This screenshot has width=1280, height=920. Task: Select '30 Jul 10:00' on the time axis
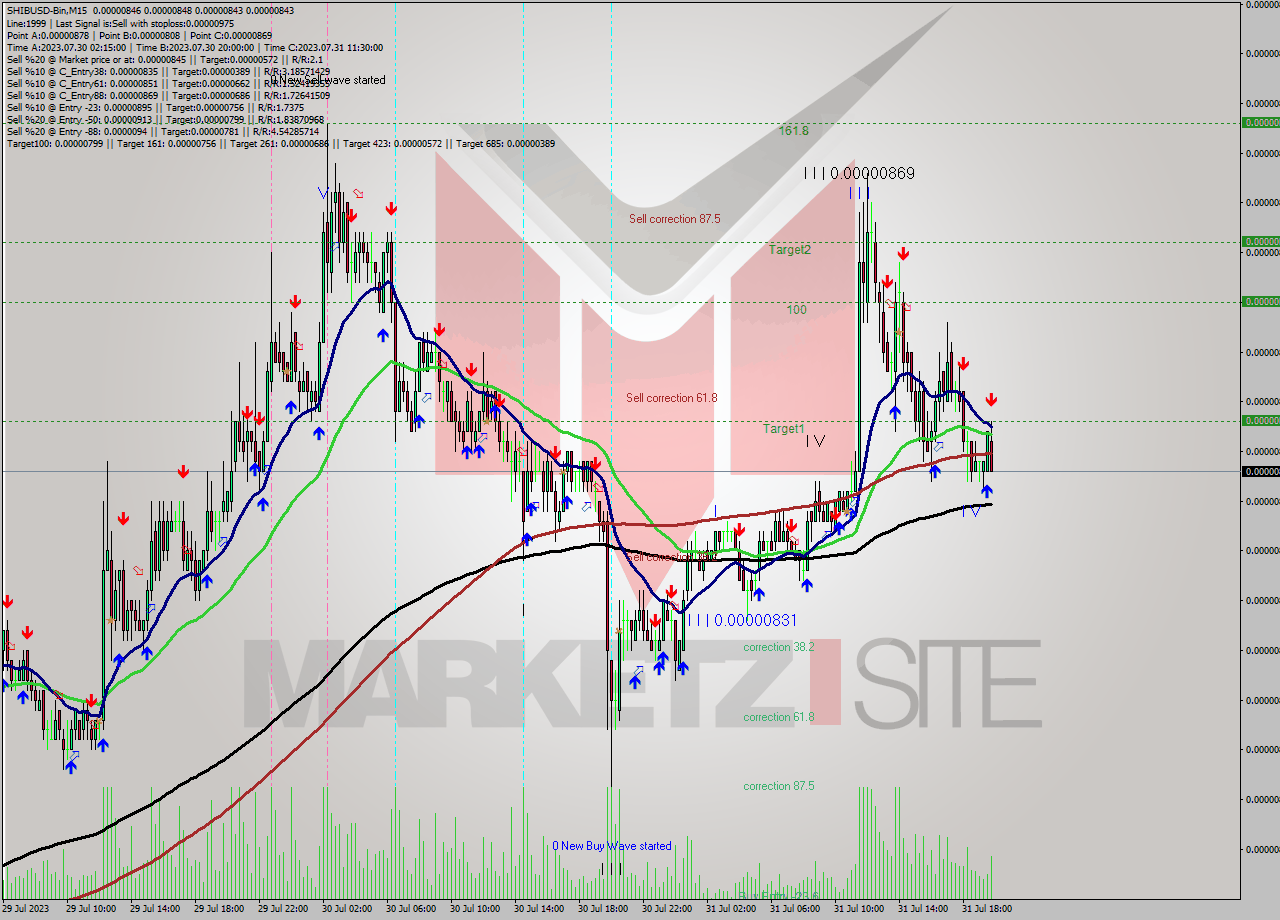(x=475, y=909)
